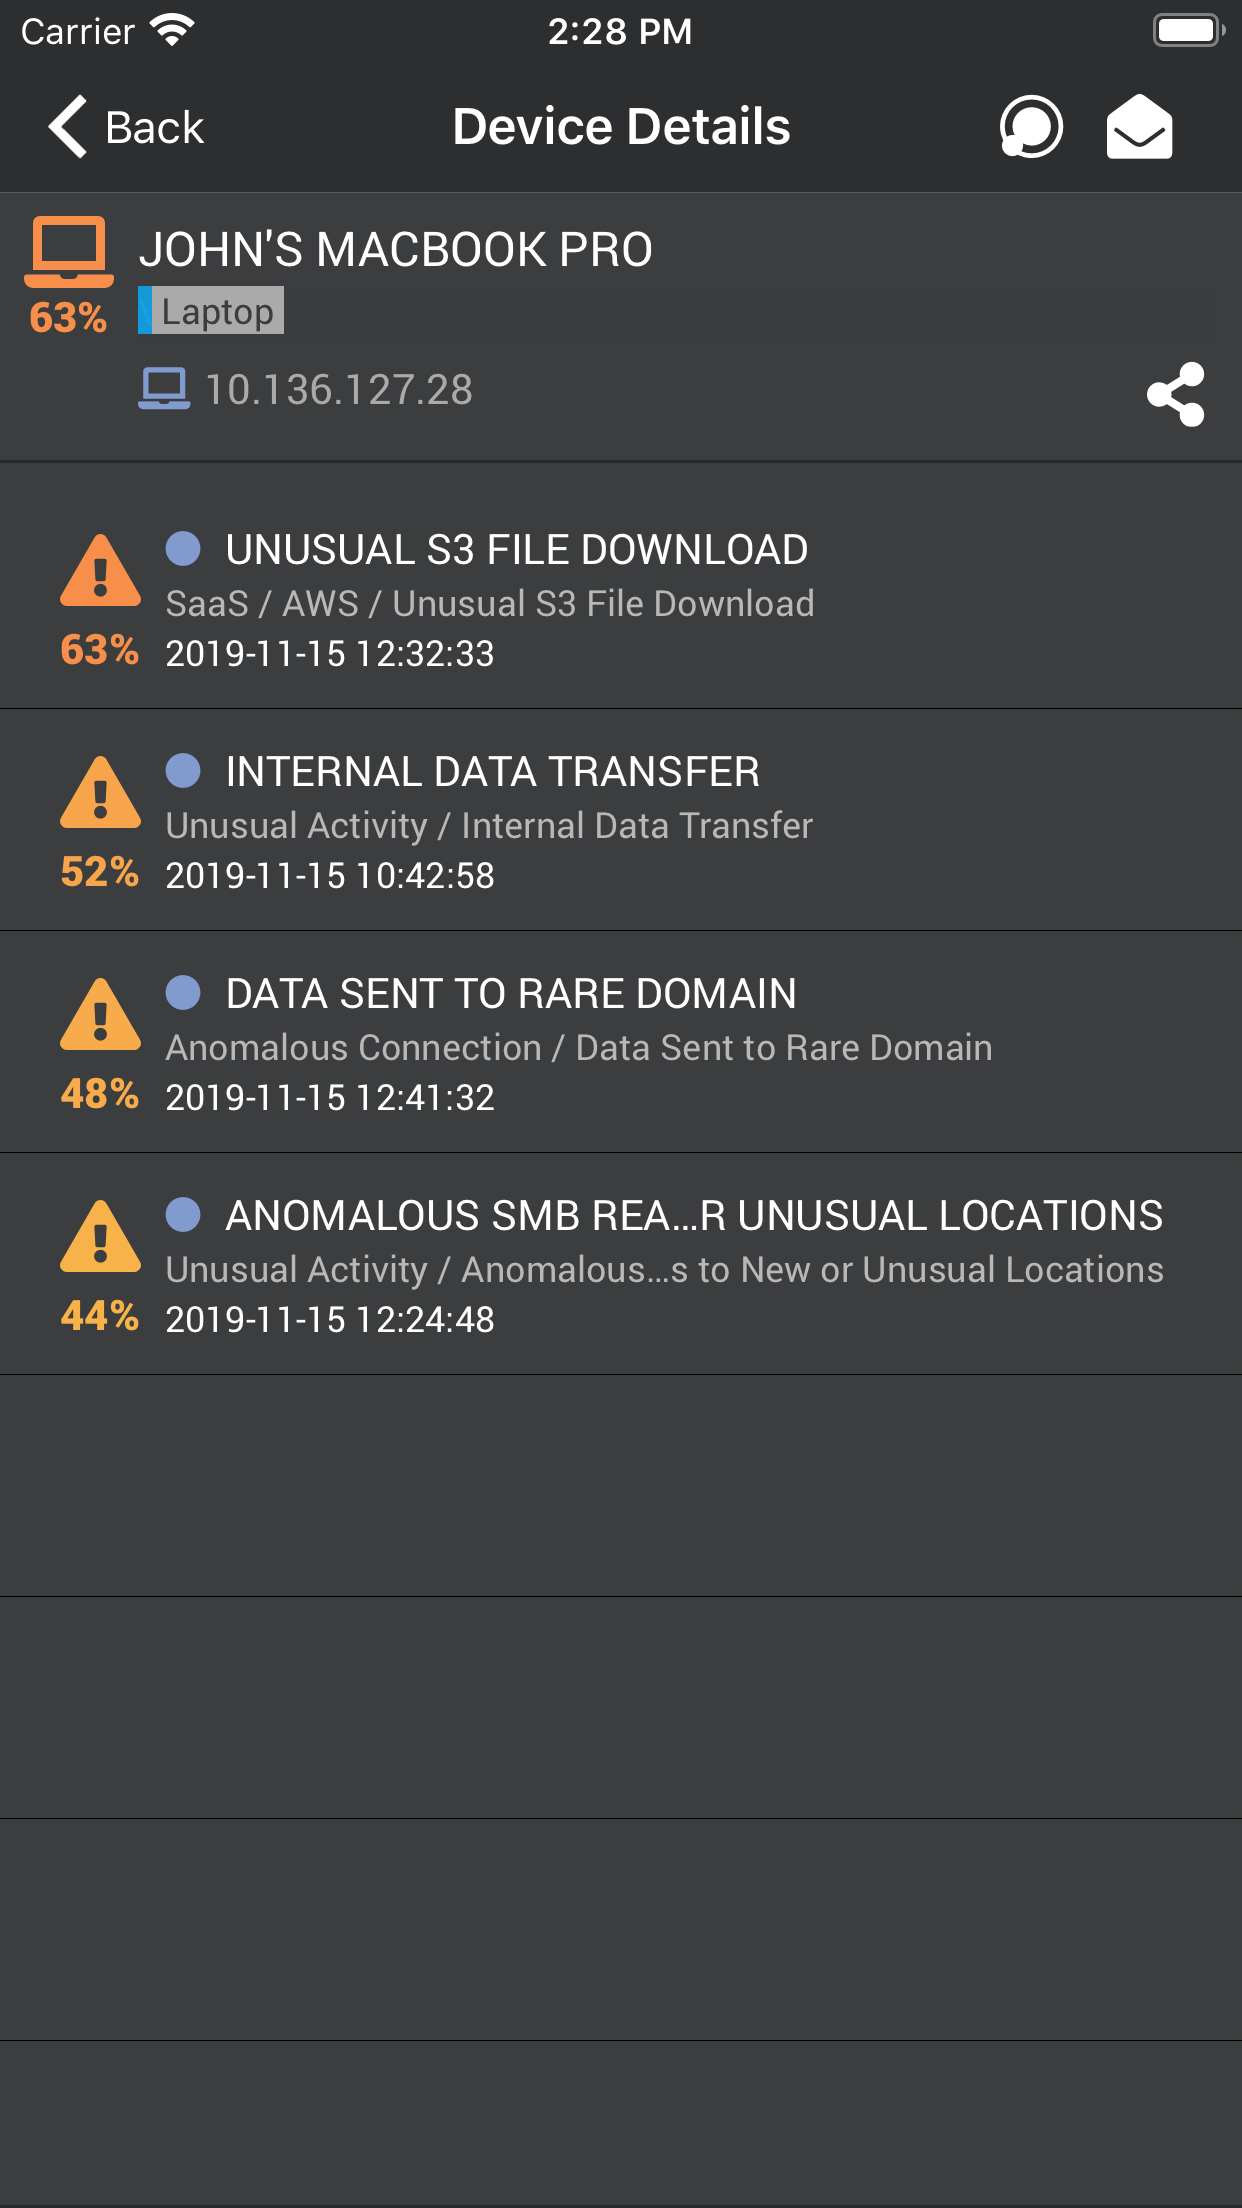Screen dimensions: 1242x2208
Task: Tap the battery indicator in the status bar
Action: [x=1186, y=29]
